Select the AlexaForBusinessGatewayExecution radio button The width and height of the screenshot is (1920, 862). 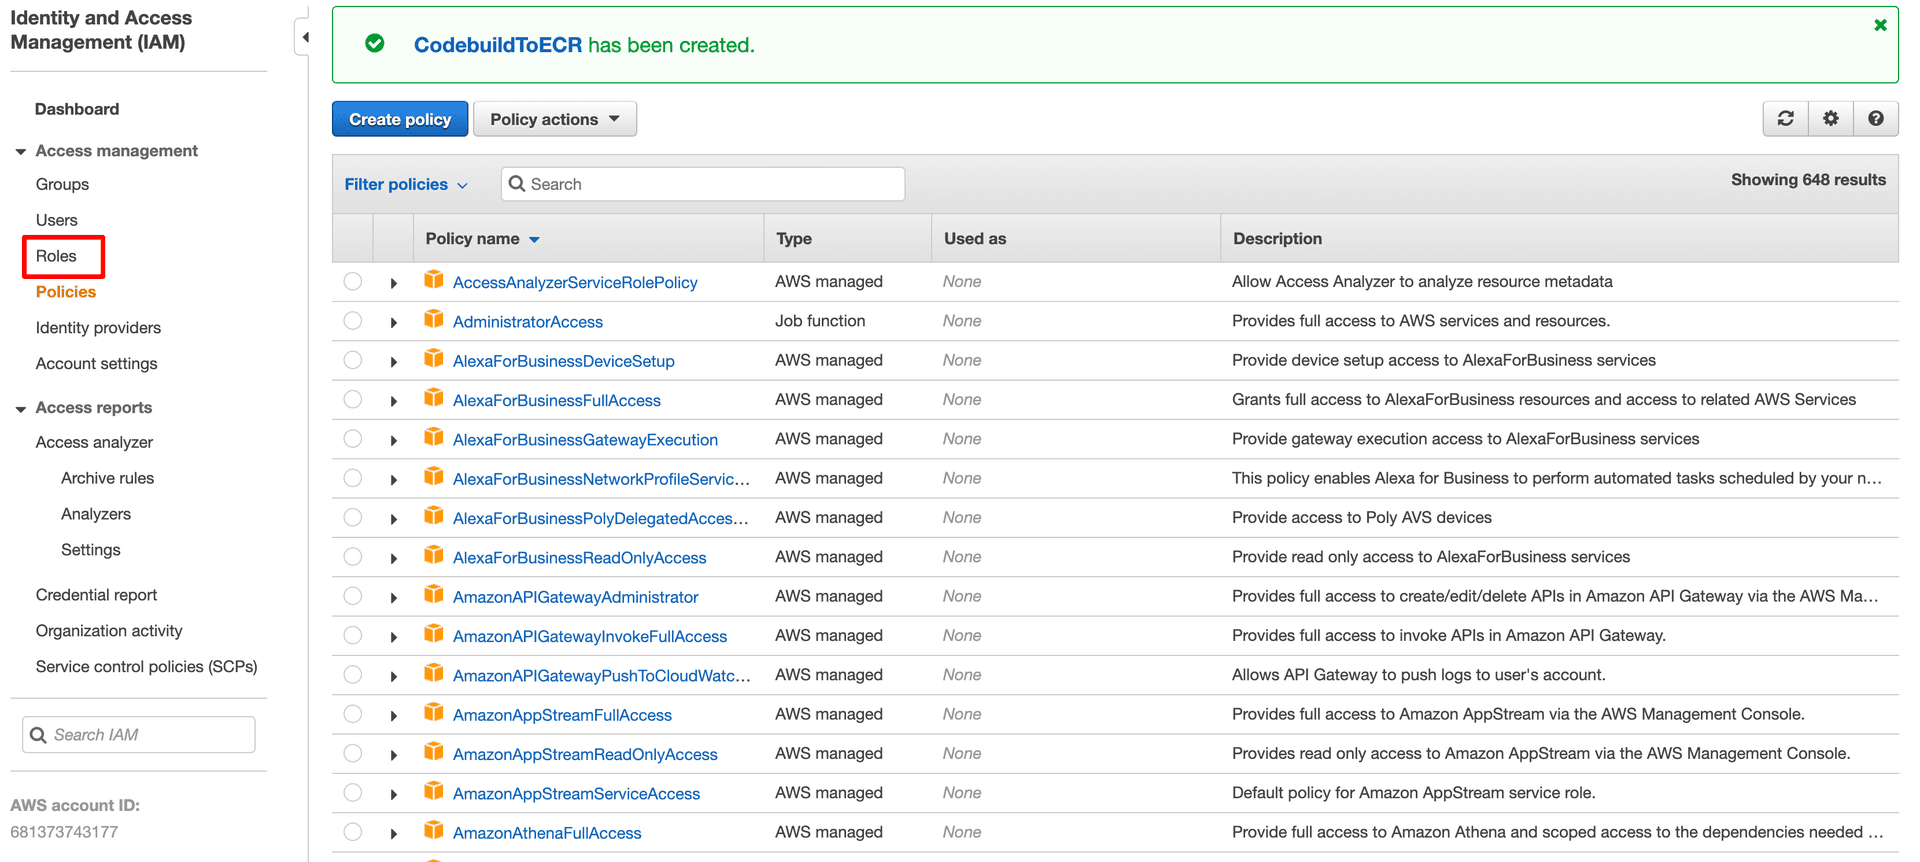353,439
